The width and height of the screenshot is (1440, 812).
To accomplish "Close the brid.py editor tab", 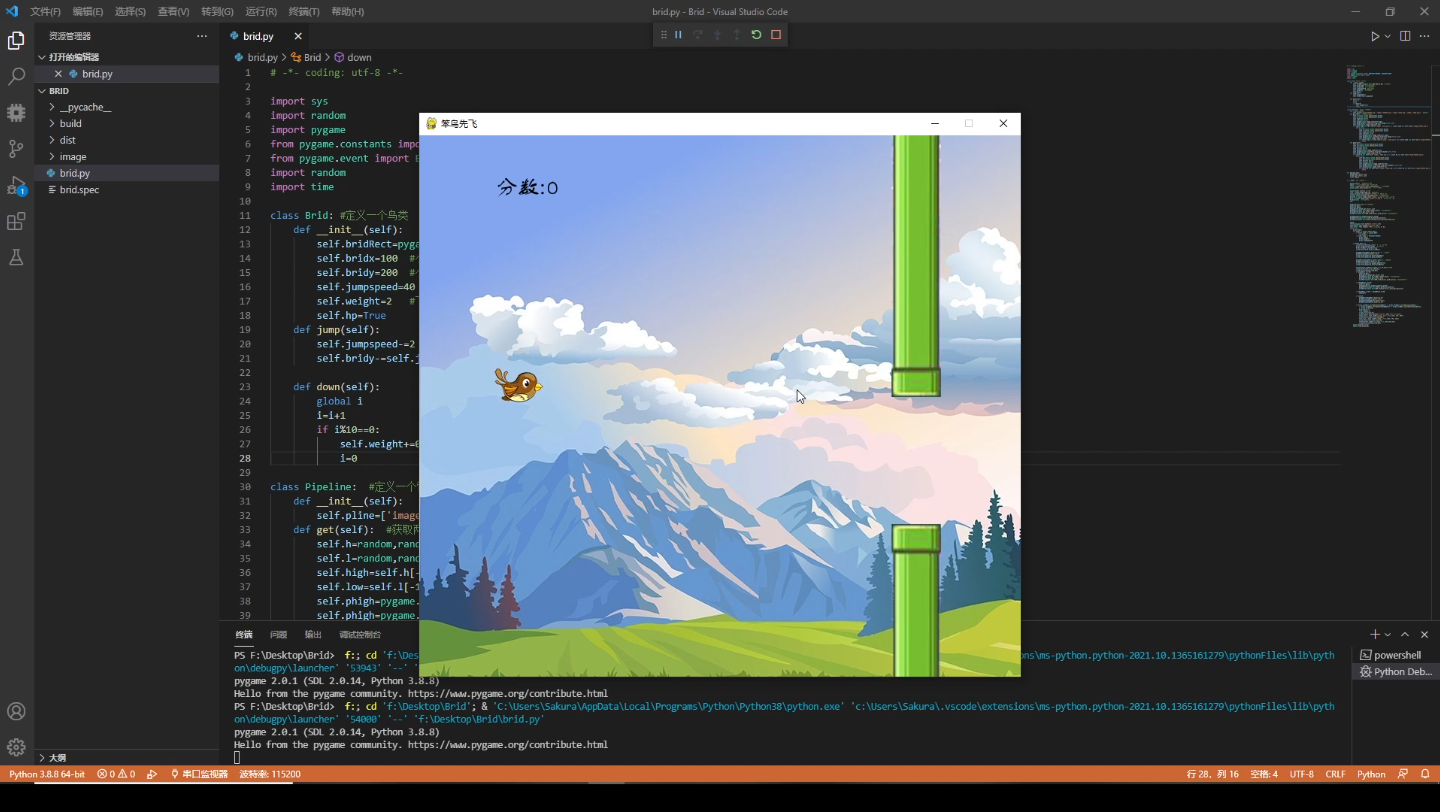I will pos(298,36).
